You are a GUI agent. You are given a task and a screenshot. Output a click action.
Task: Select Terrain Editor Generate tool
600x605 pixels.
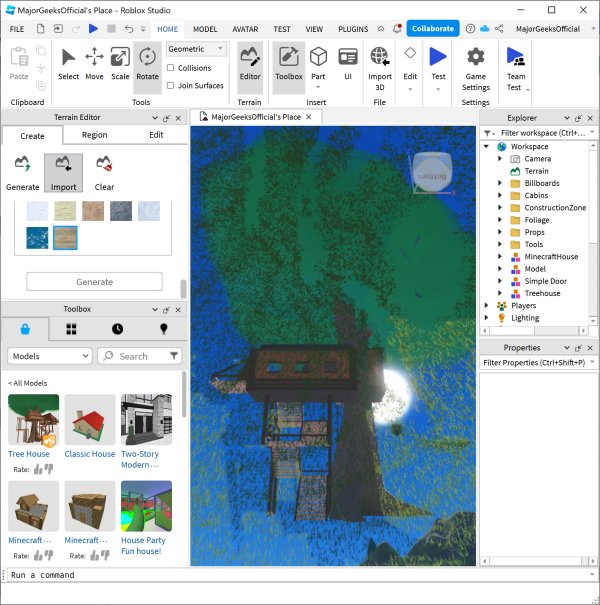23,171
